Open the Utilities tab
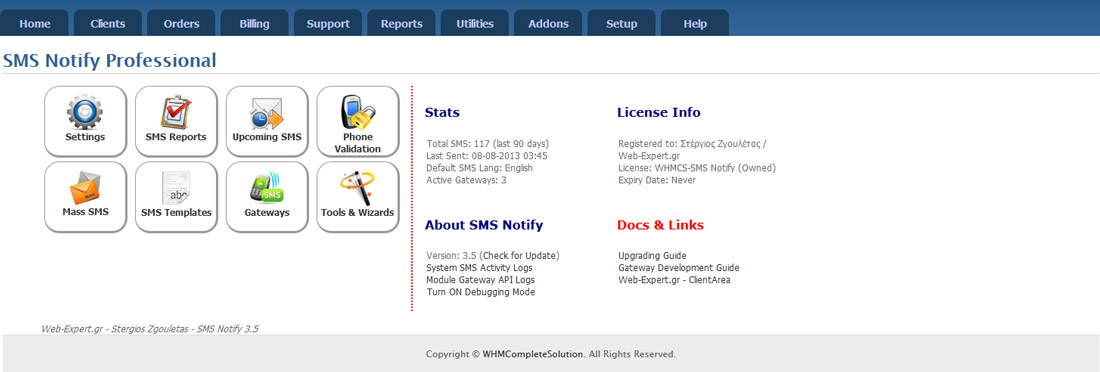Viewport: 1100px width, 372px height. click(475, 23)
